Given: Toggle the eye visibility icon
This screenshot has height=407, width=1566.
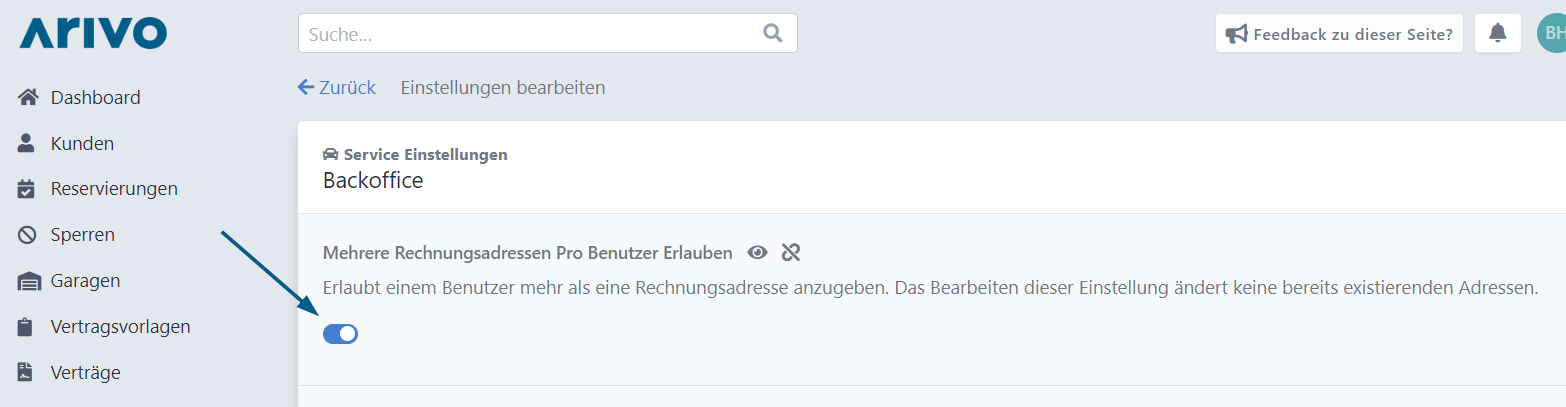Looking at the screenshot, I should coord(758,252).
